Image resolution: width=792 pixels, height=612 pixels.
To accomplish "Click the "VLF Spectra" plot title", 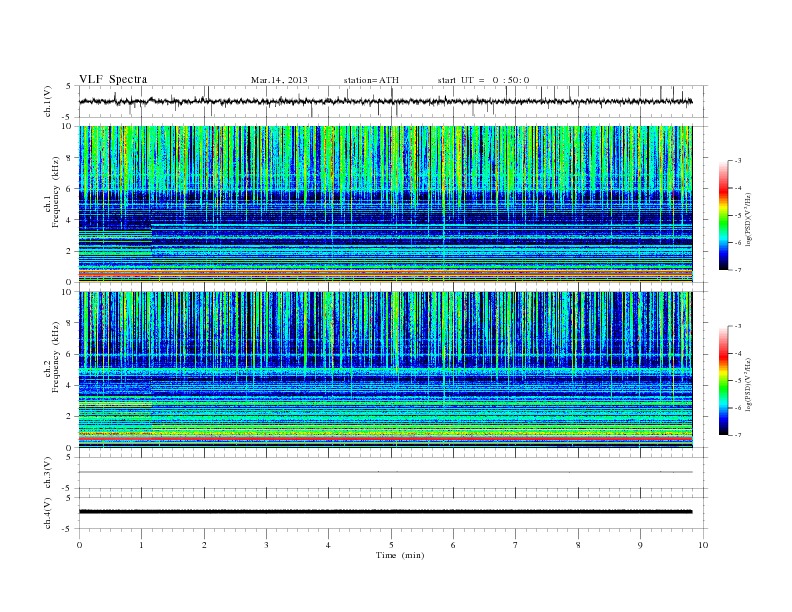I will 113,79.
